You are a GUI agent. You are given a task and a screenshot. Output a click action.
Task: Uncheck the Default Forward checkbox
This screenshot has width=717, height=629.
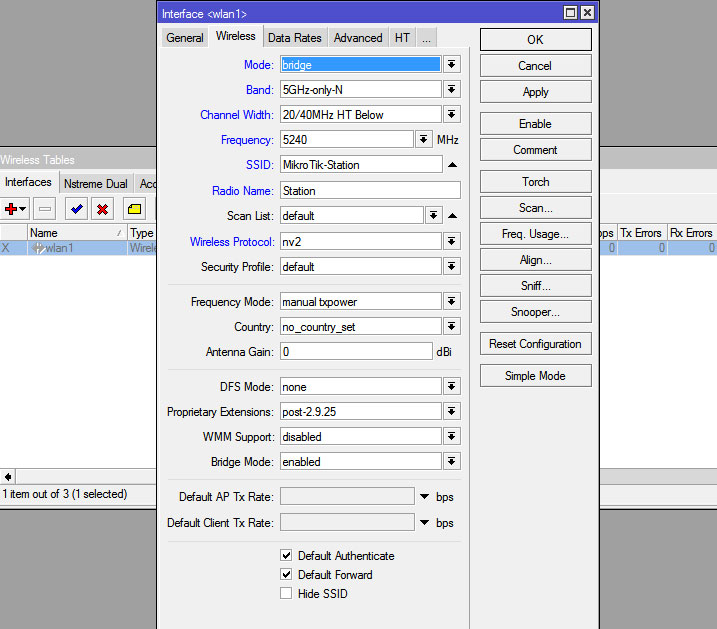click(287, 575)
